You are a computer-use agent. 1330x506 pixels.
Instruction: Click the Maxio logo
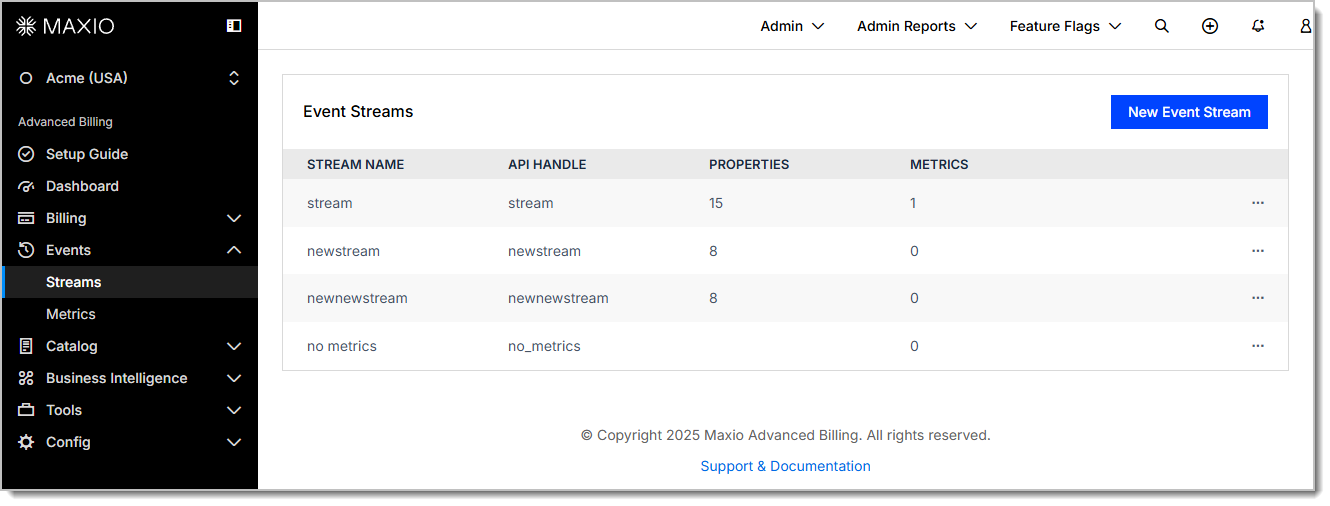coord(66,26)
